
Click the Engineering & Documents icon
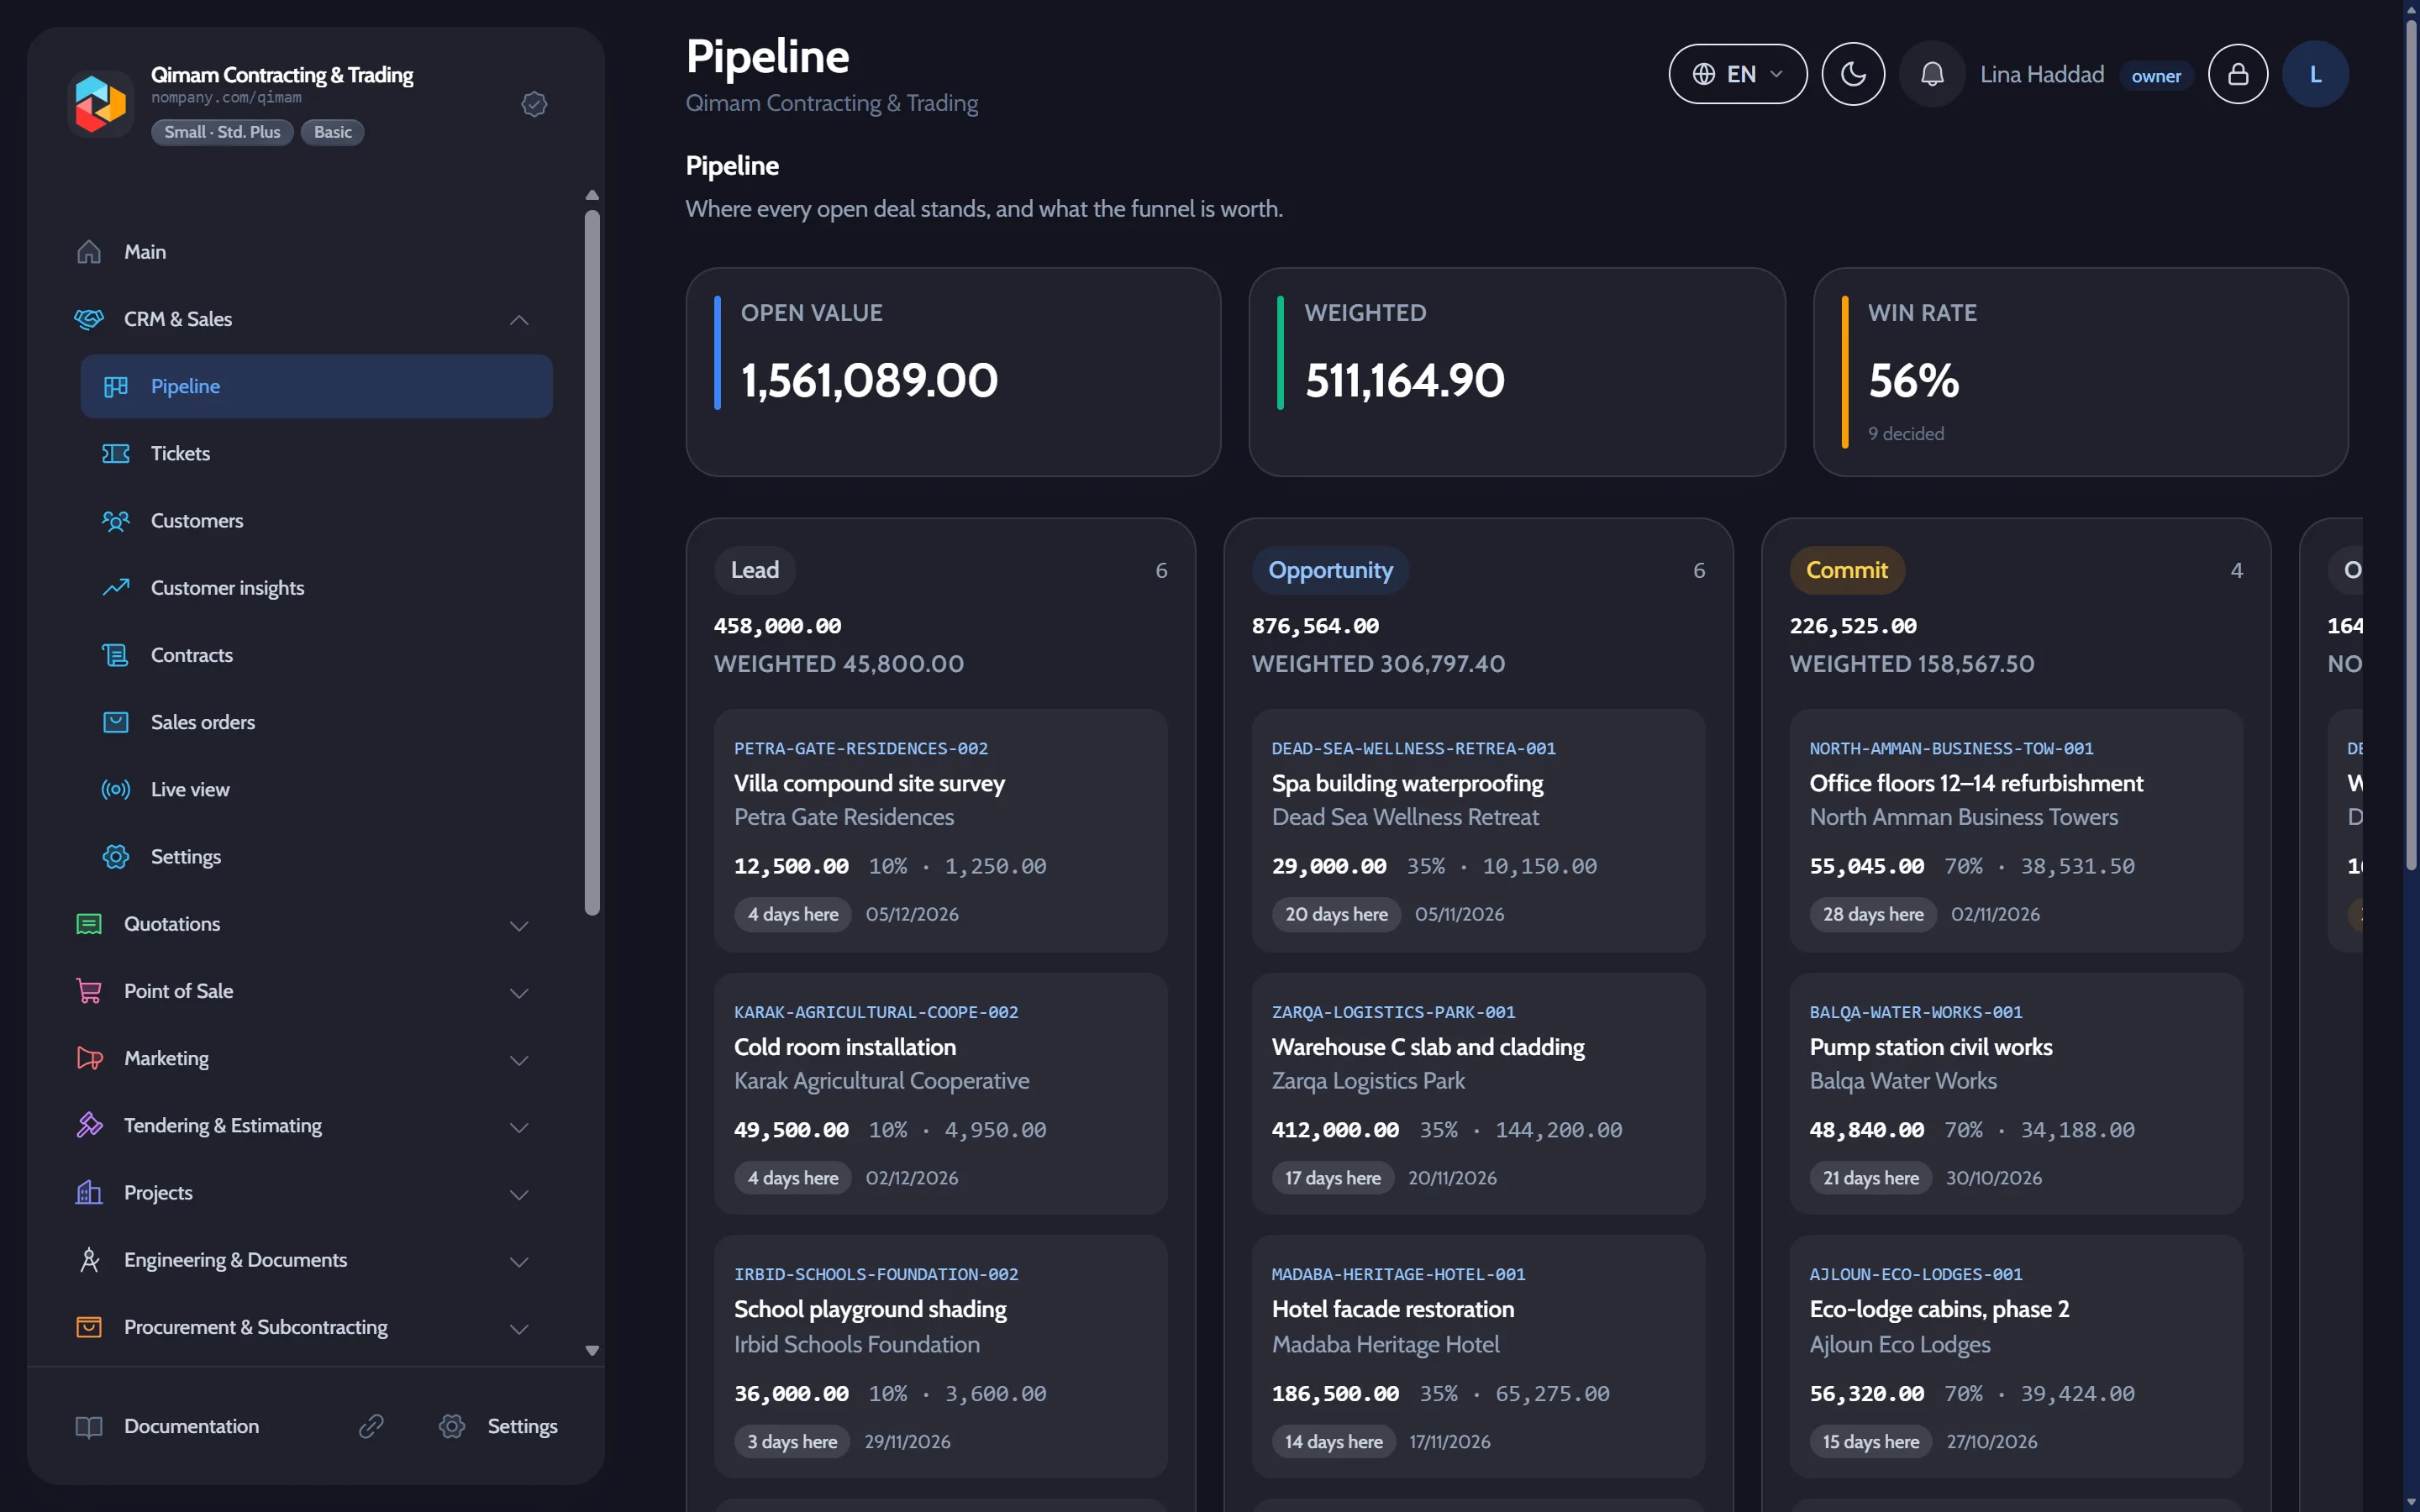point(90,1260)
